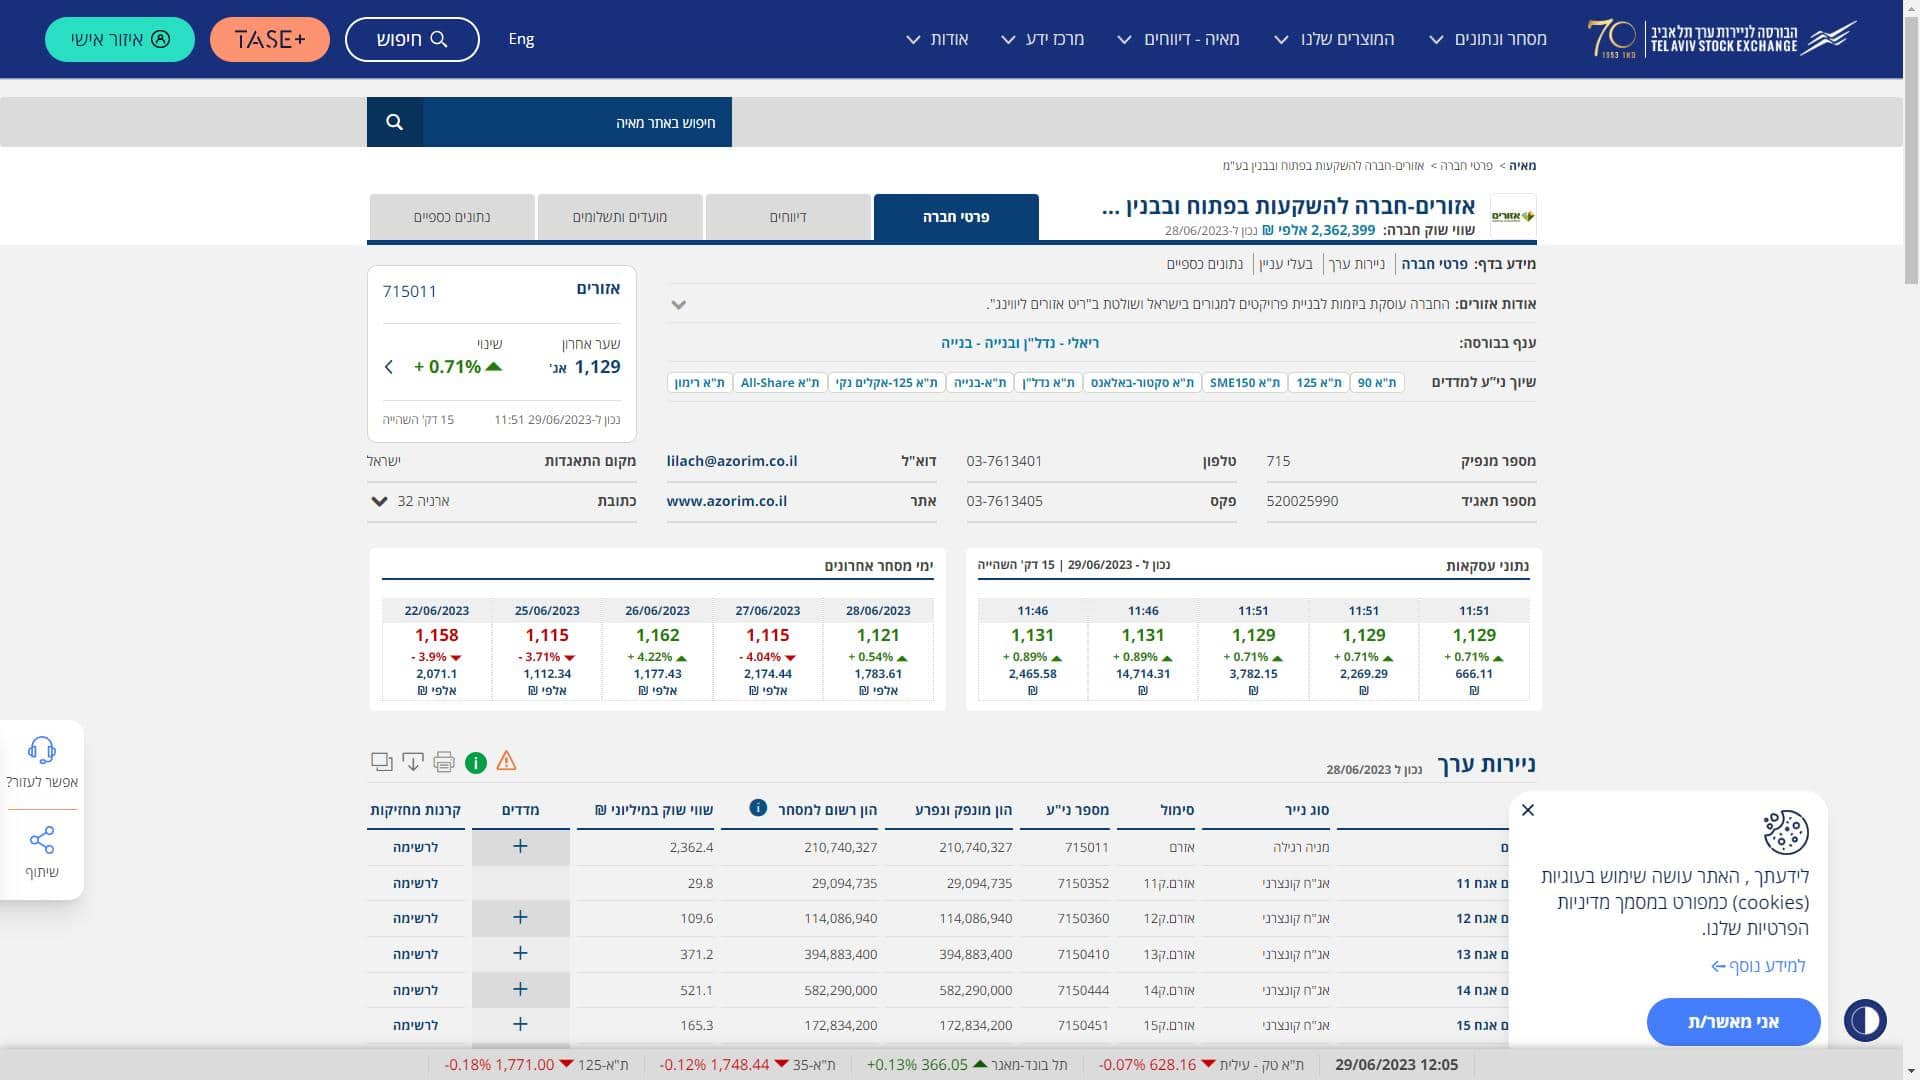1920x1080 pixels.
Task: Click the plus icon in the 715011 row
Action: pyautogui.click(x=520, y=847)
